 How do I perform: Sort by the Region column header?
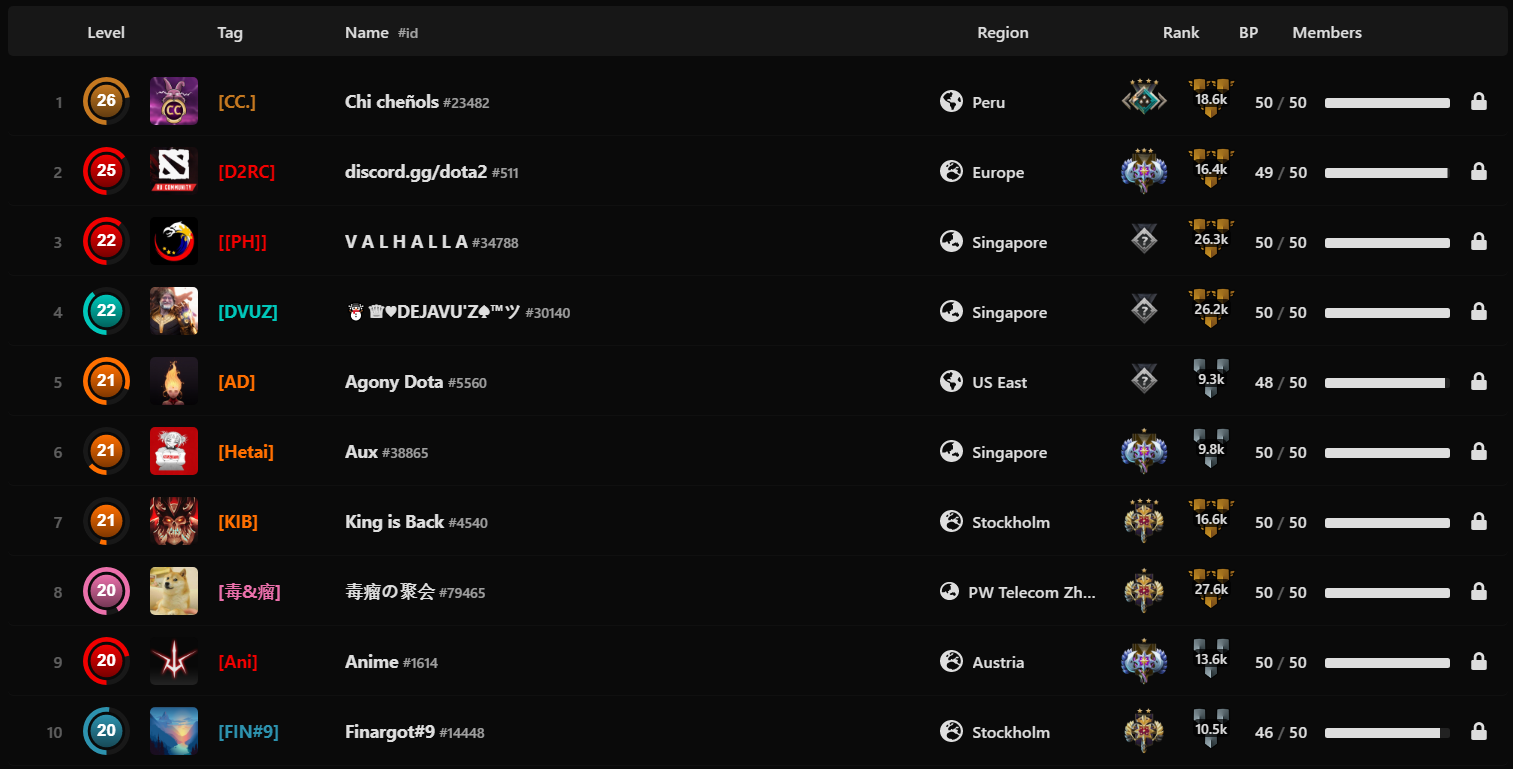(x=1002, y=33)
